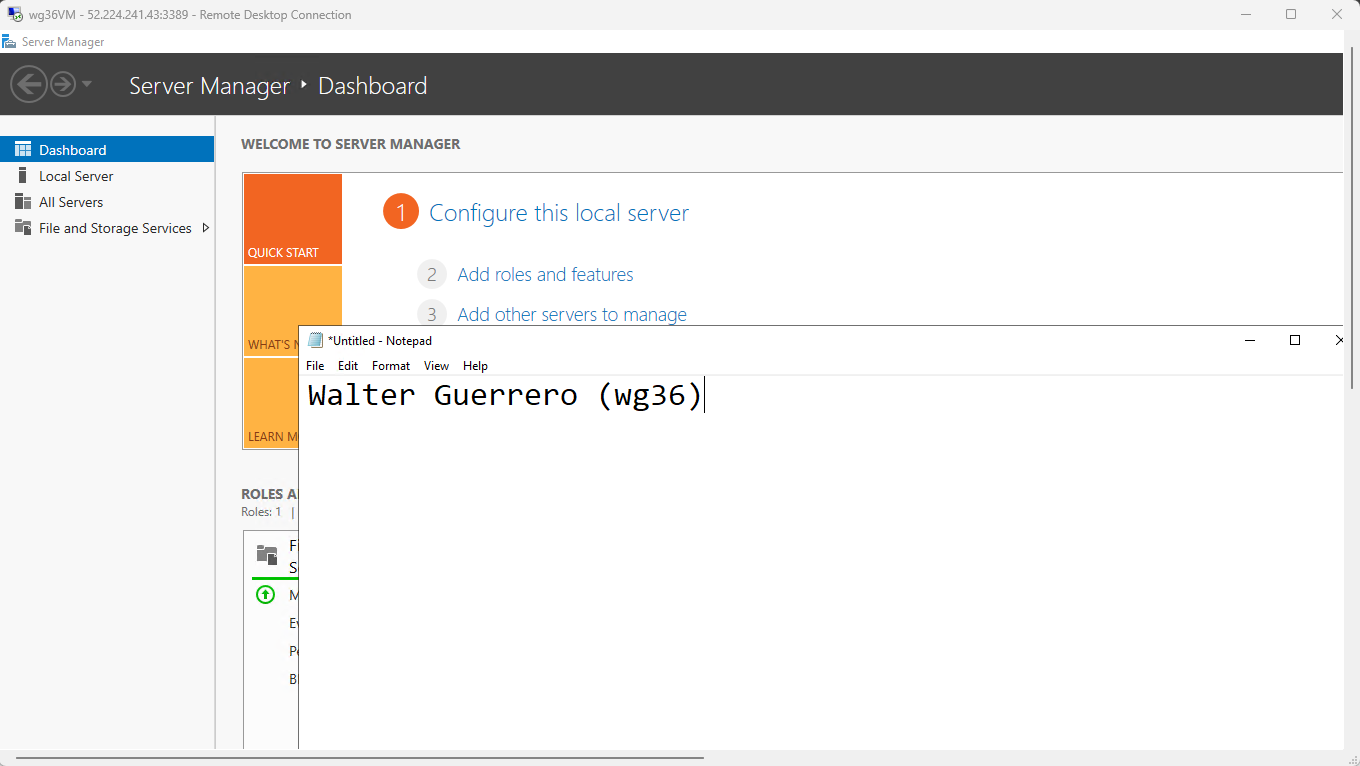Open the Notepad Help menu
This screenshot has width=1360, height=766.
[x=475, y=366]
